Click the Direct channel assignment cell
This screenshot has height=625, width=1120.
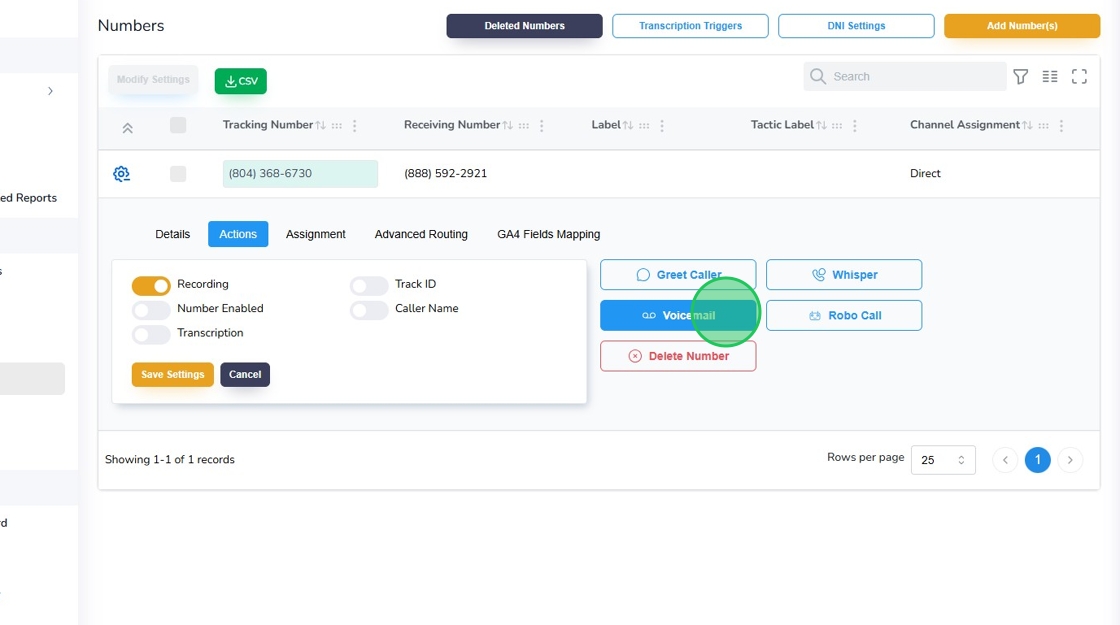(925, 174)
